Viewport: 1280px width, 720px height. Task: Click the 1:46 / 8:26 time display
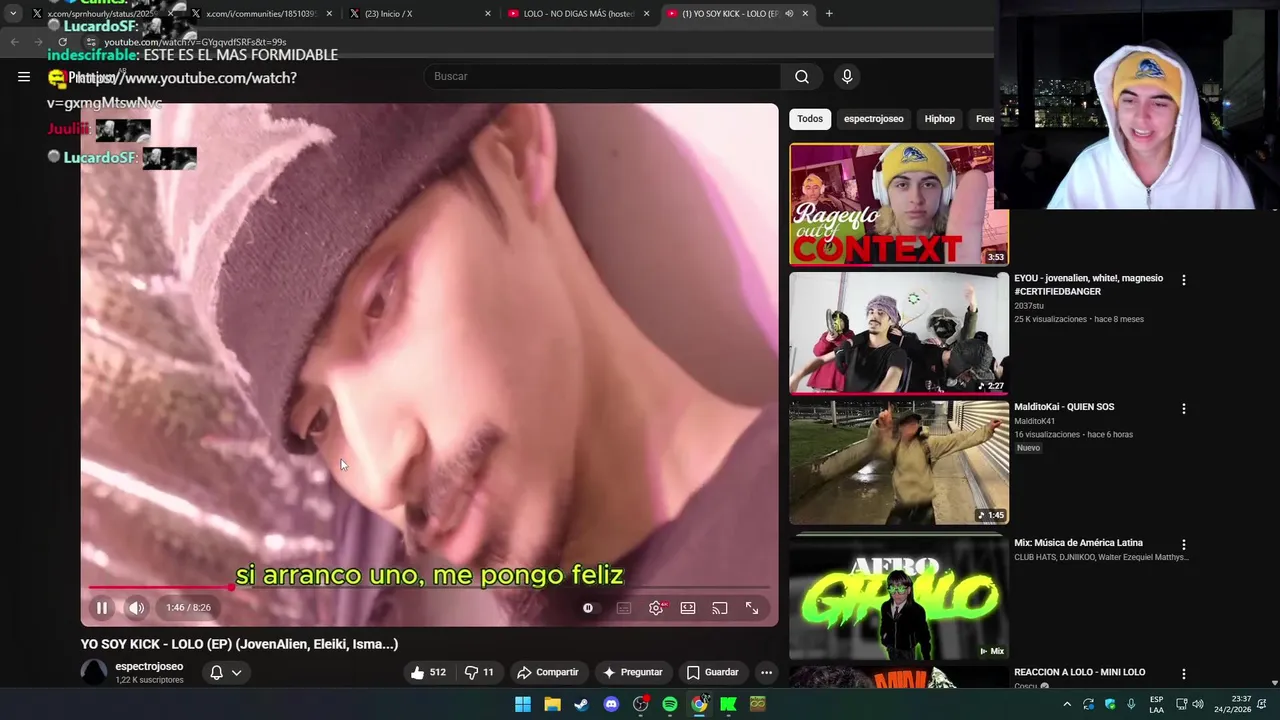(x=188, y=608)
